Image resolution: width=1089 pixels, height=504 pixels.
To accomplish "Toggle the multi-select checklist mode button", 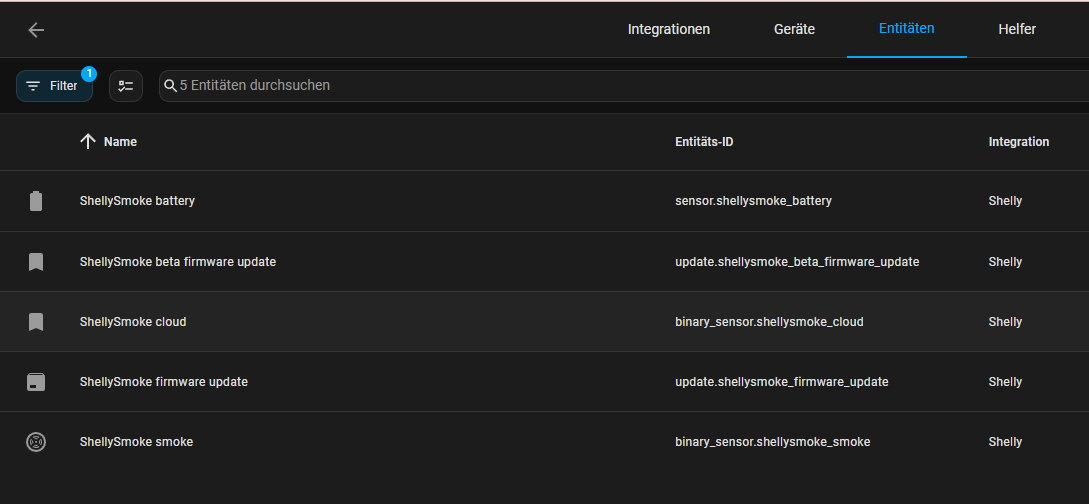I will pyautogui.click(x=126, y=86).
